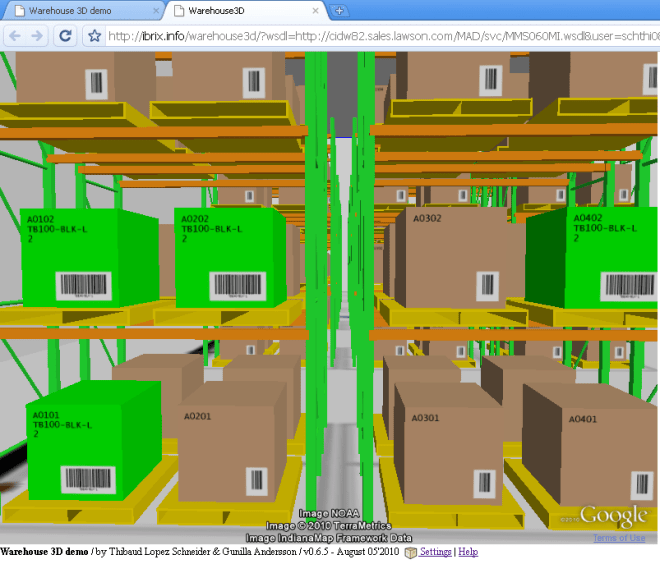Click the Terms of Use link
Image resolution: width=660 pixels, height=564 pixels.
[x=619, y=538]
